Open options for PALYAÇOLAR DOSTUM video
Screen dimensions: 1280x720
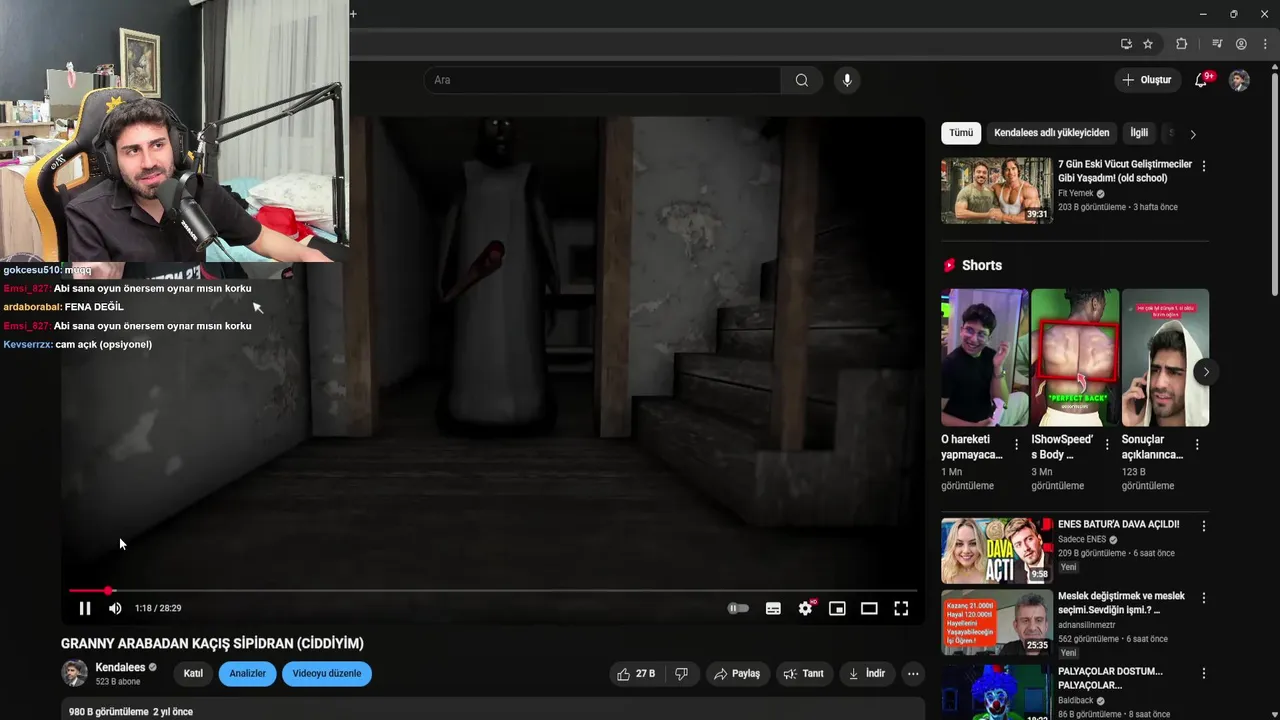[x=1203, y=673]
